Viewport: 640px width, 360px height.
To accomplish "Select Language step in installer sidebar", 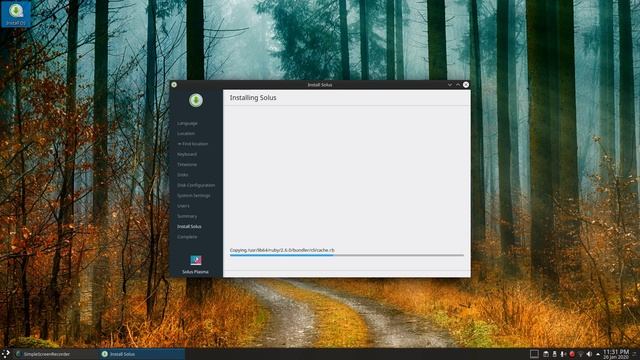I will coord(187,123).
